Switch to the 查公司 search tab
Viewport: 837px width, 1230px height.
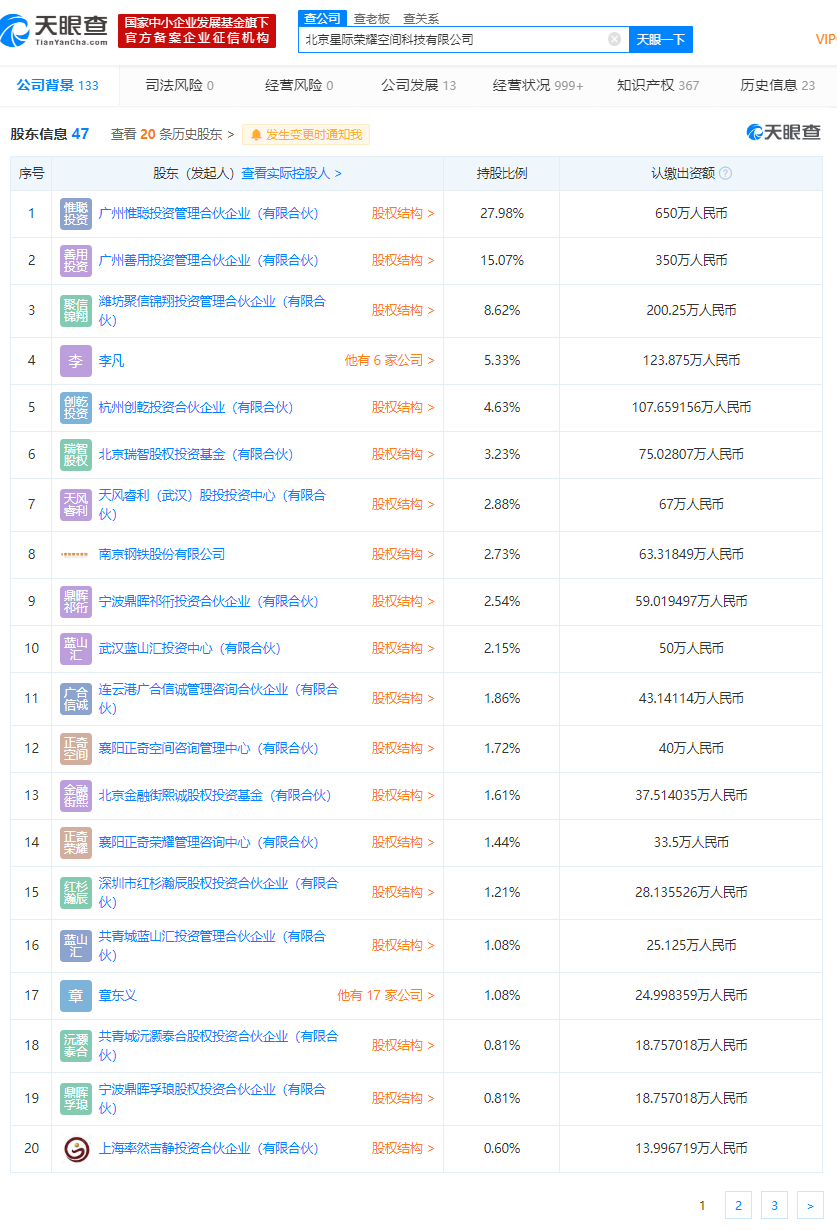pos(322,18)
